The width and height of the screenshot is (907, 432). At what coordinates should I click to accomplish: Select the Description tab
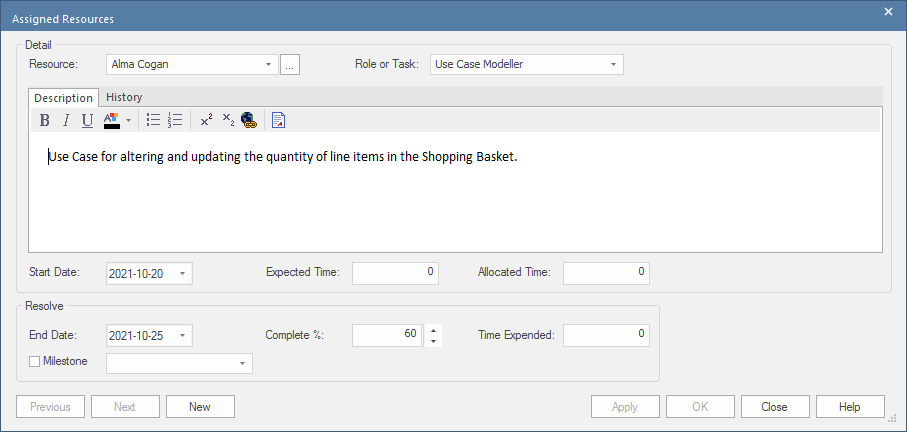pyautogui.click(x=63, y=98)
